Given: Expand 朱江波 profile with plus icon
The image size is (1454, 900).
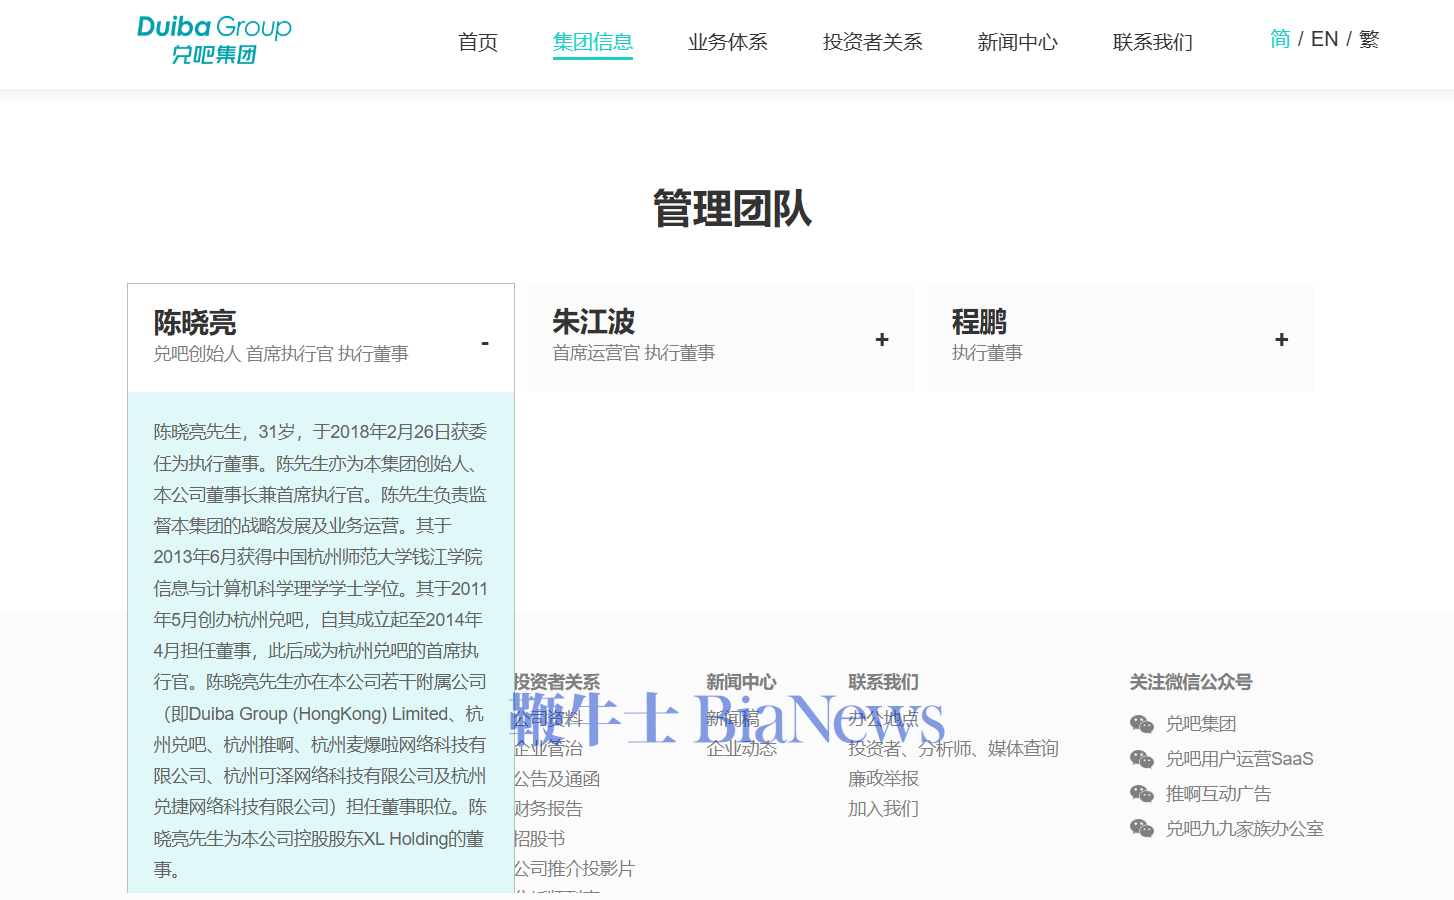Looking at the screenshot, I should pos(882,340).
